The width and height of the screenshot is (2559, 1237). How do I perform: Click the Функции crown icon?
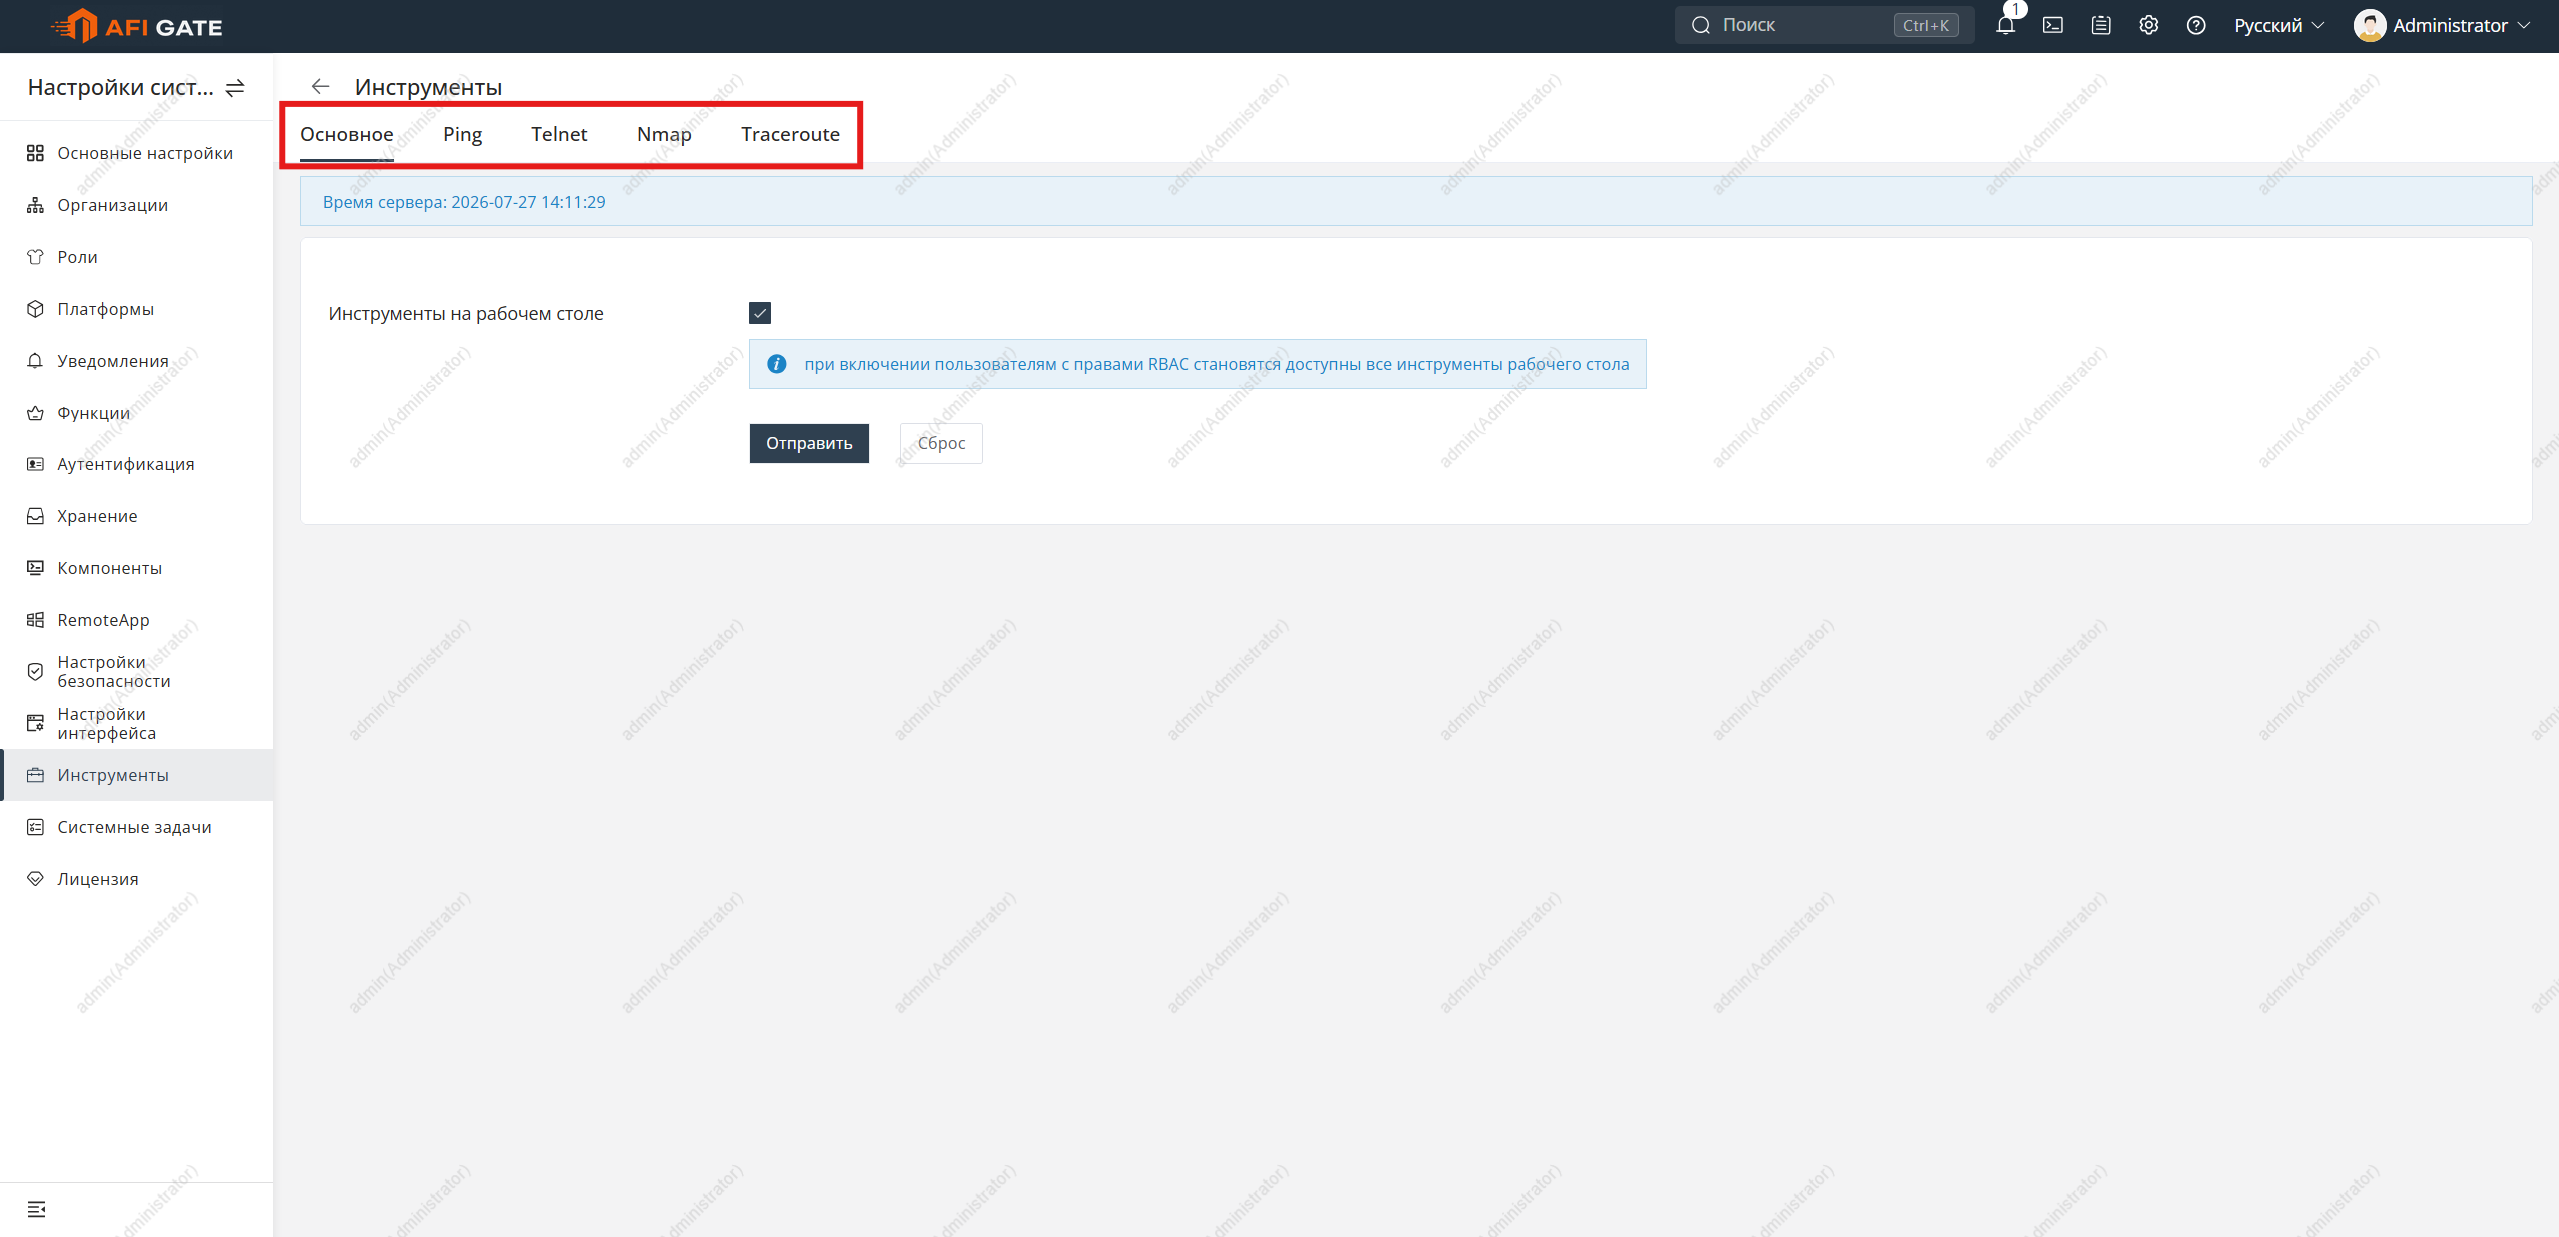point(35,413)
